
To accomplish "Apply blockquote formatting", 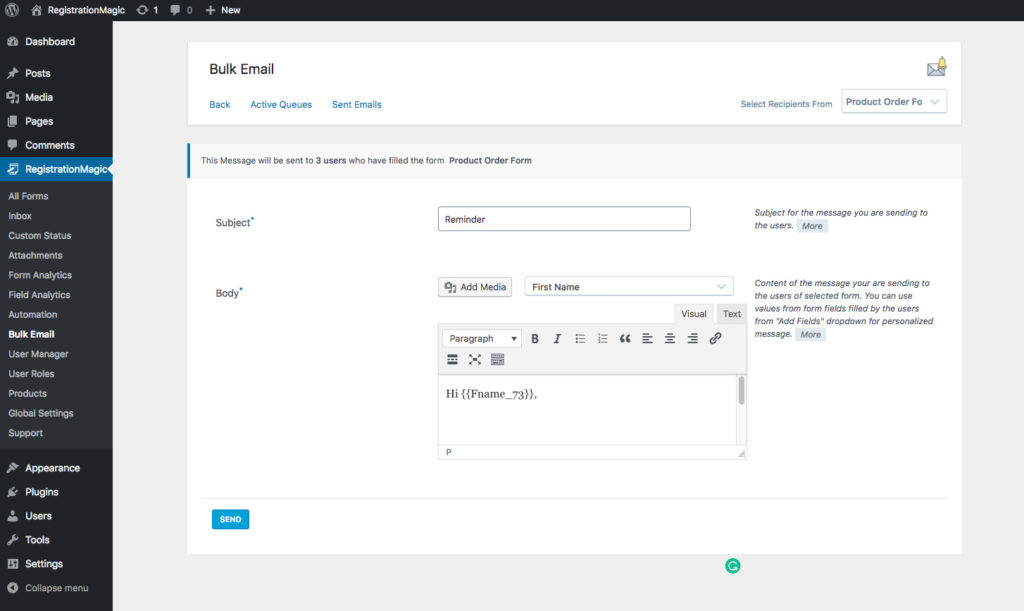I will [x=625, y=339].
